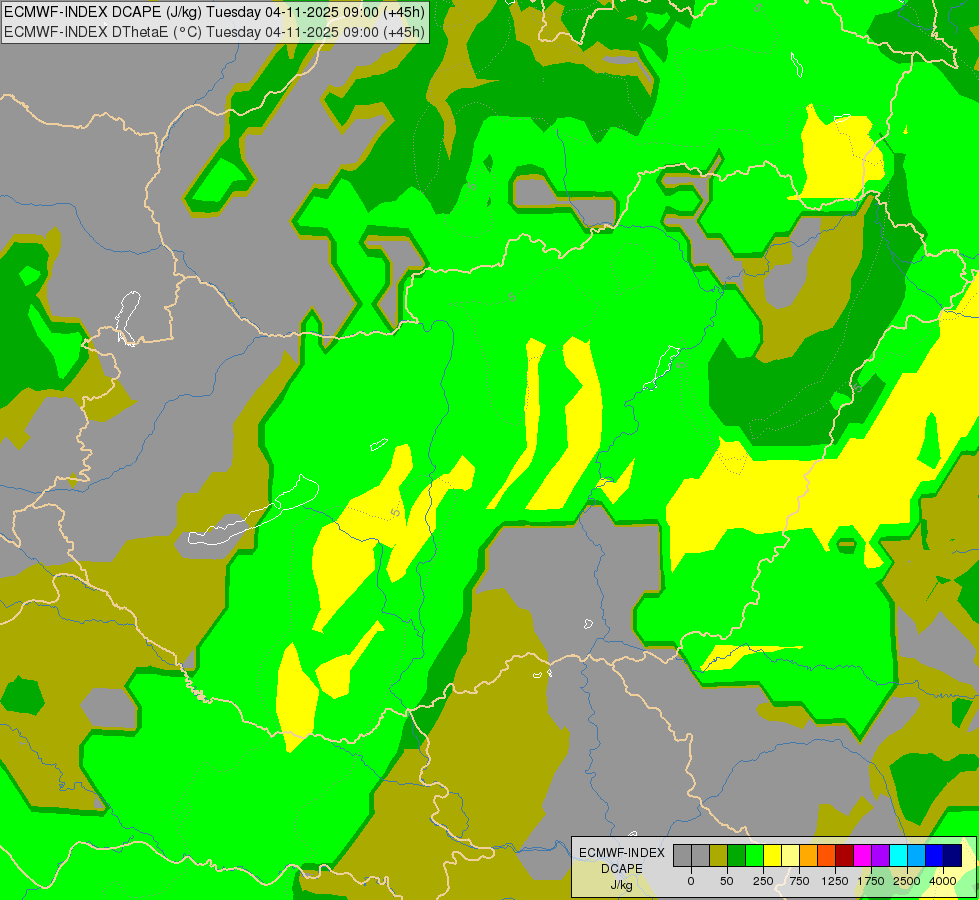The width and height of the screenshot is (979, 900).
Task: Click the 750 tick value on the legend
Action: click(x=799, y=881)
